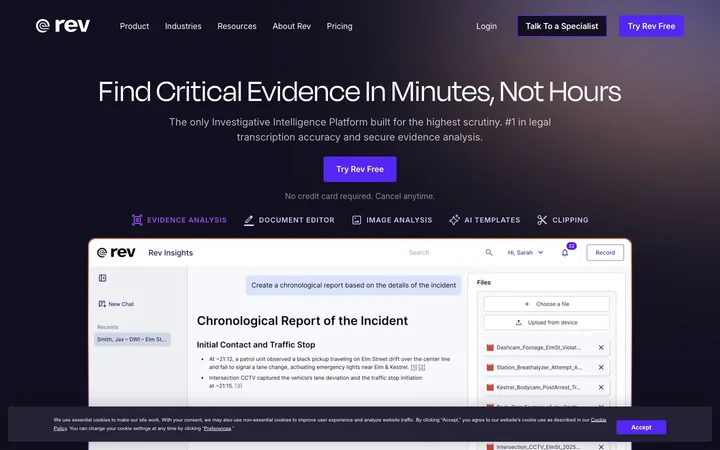Remove the Dashcam_Footage file
Screen dimensions: 720x450
[601, 348]
